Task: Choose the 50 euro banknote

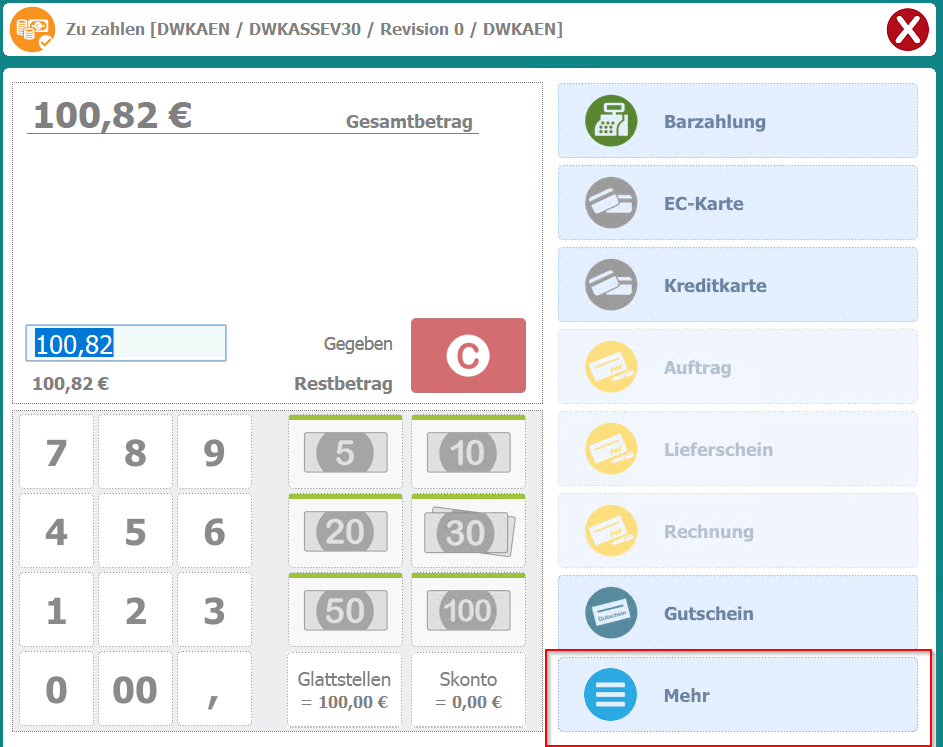Action: pyautogui.click(x=345, y=610)
